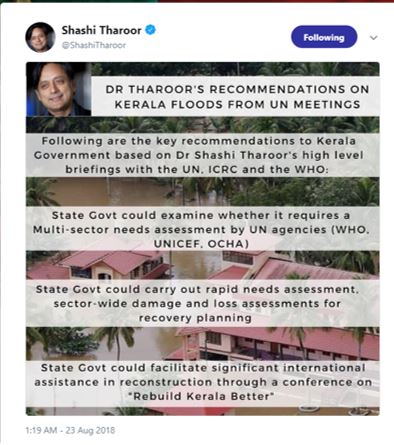Click the "DR THAROOR'S RECOMMENDATIONS" title banner

pos(235,97)
